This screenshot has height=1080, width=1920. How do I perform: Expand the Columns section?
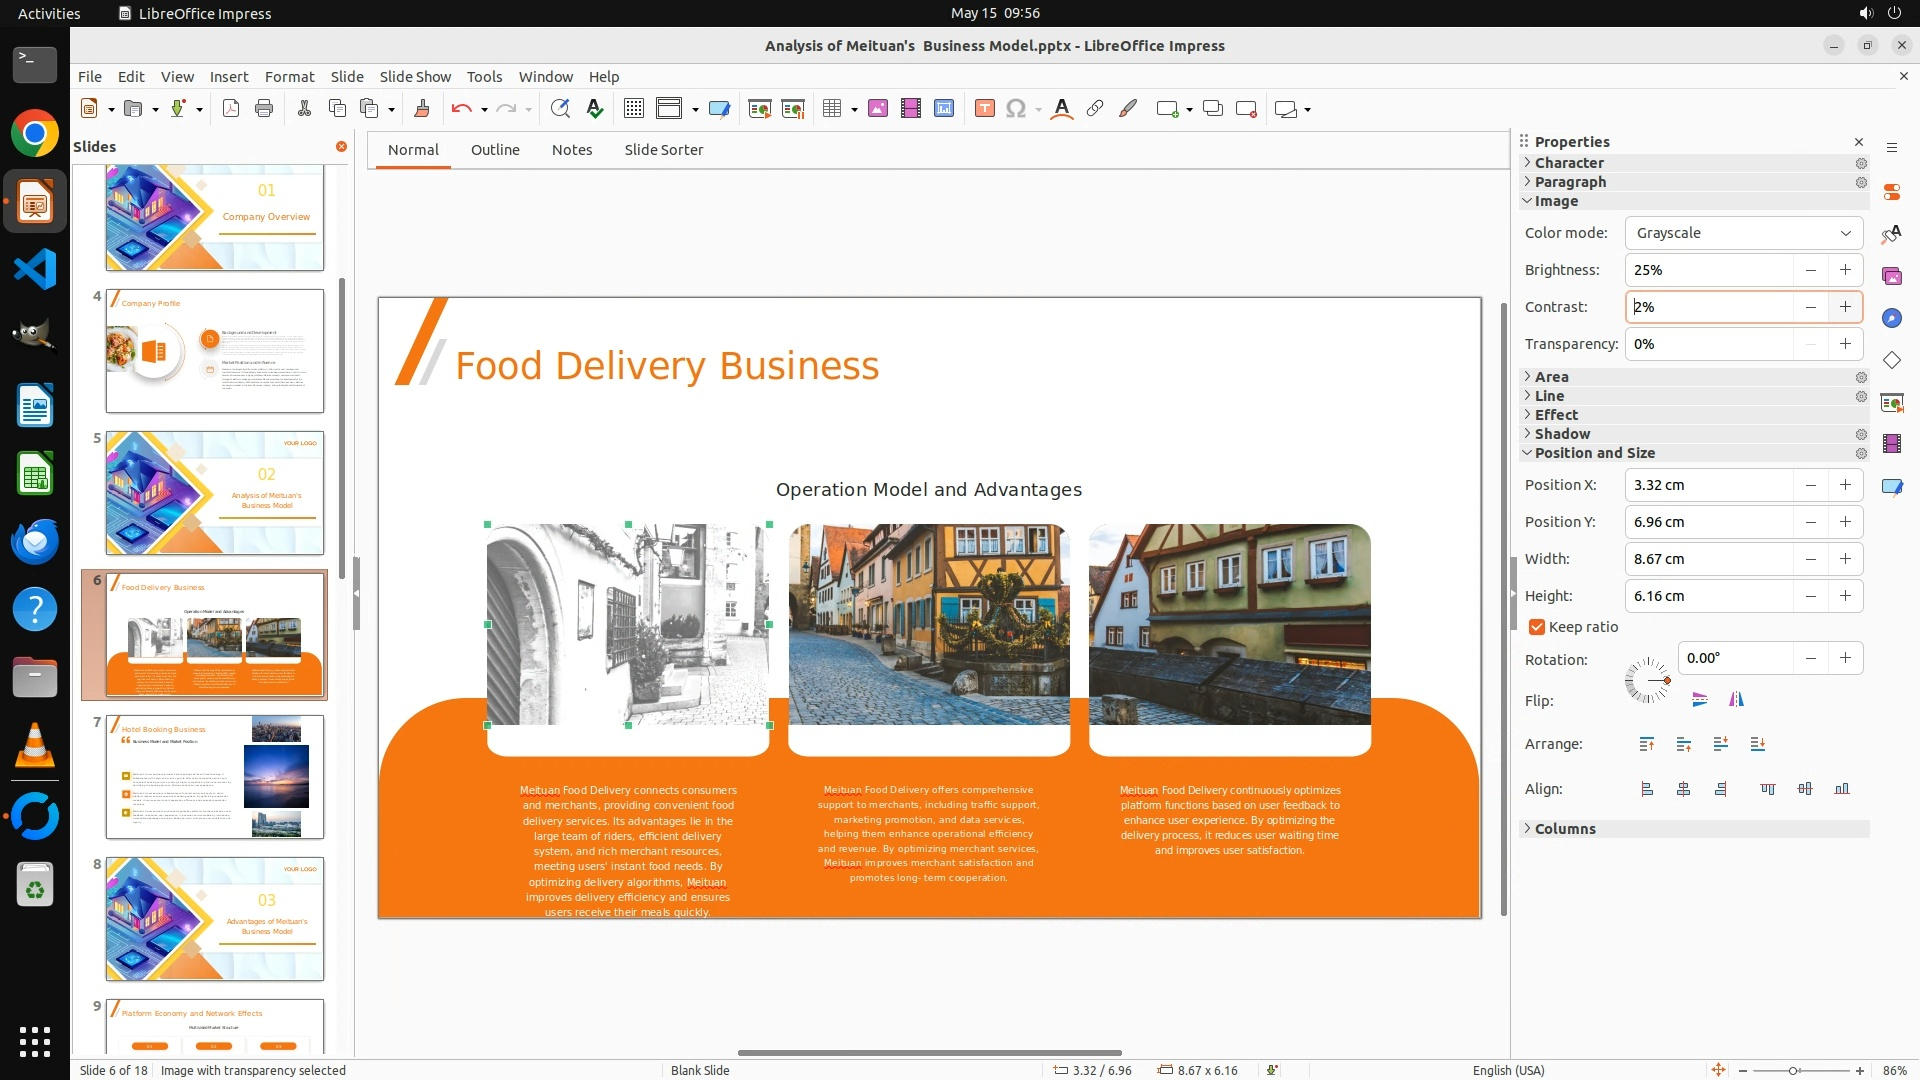click(1565, 829)
